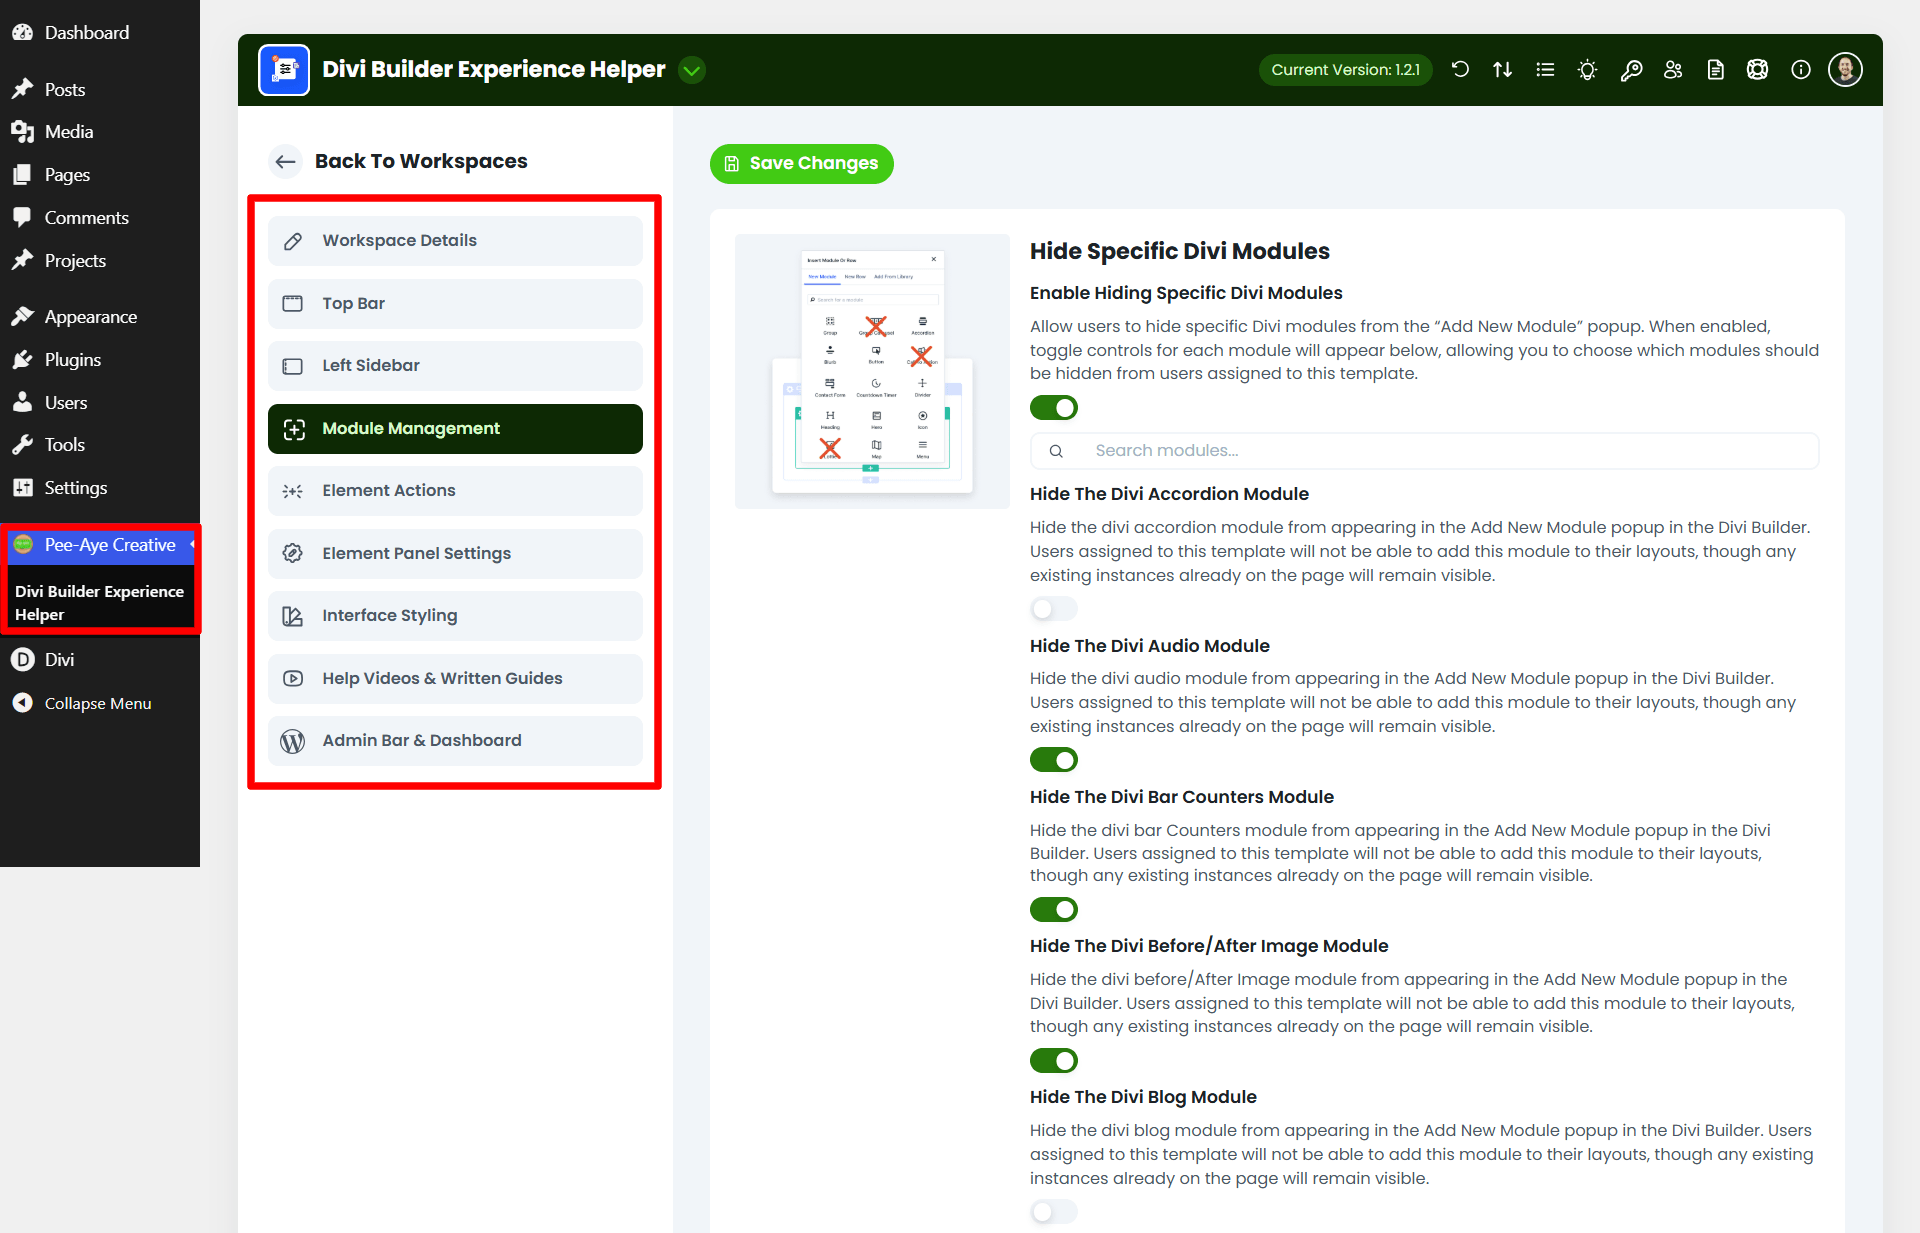Save Changes with the green button
1920x1233 pixels.
point(801,164)
